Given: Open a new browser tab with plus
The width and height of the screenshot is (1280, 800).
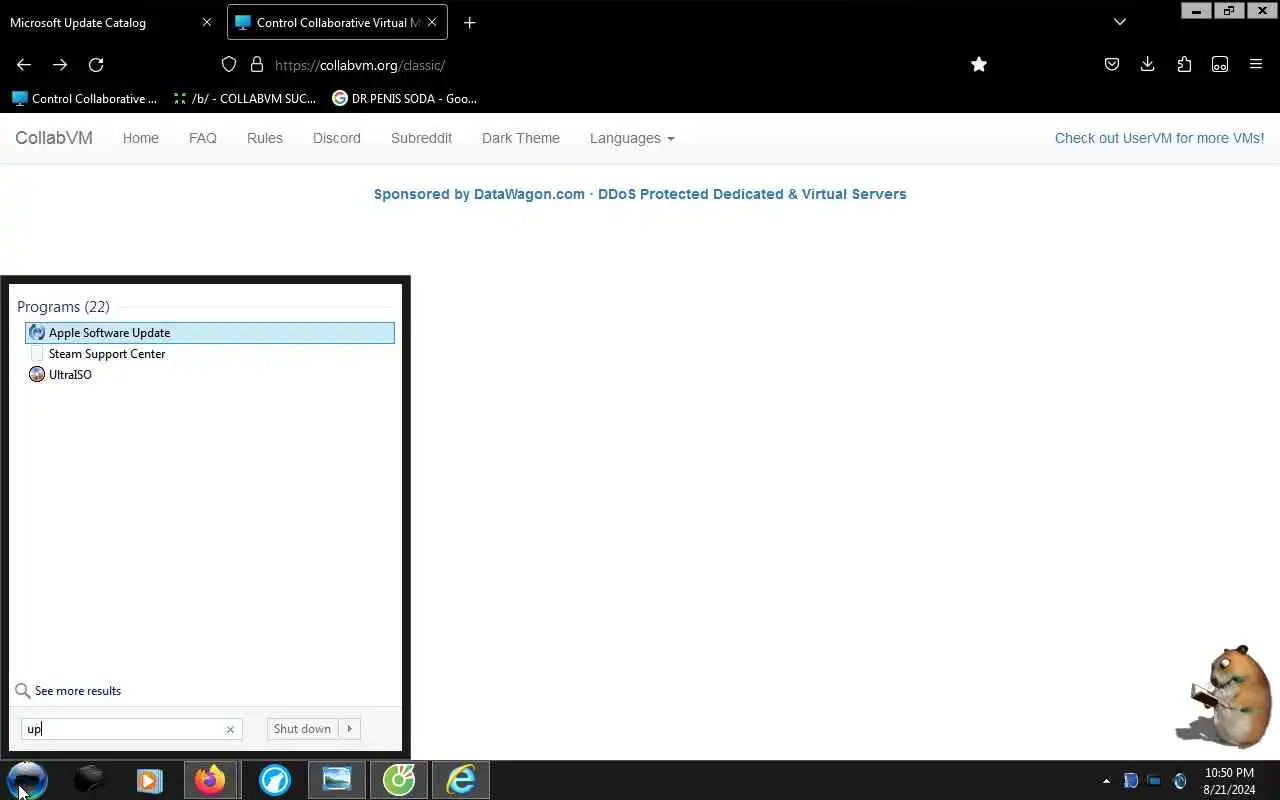Looking at the screenshot, I should 469,22.
